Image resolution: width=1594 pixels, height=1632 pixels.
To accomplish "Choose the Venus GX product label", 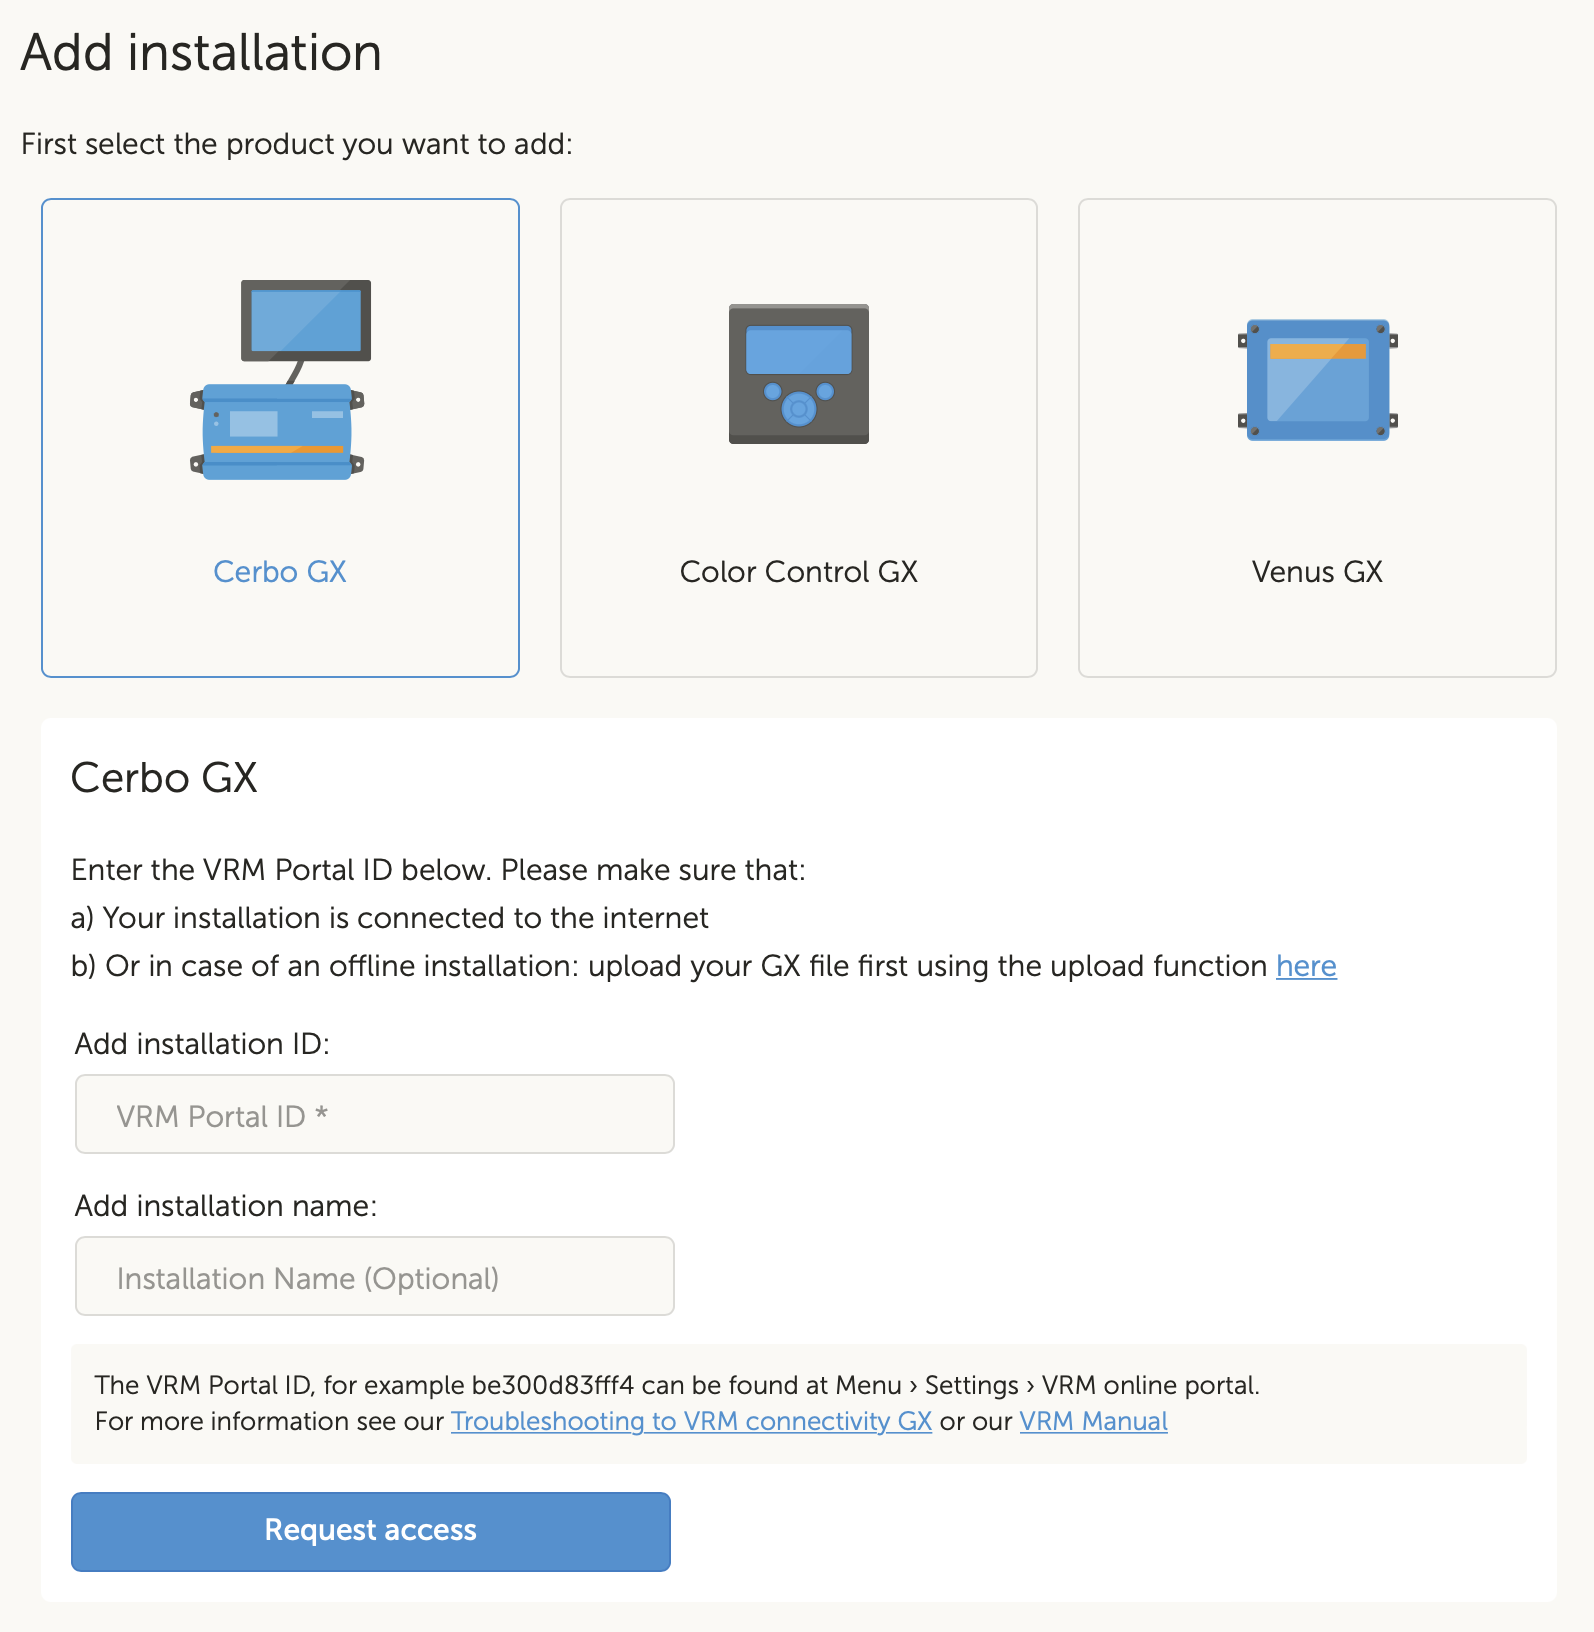I will [1316, 572].
